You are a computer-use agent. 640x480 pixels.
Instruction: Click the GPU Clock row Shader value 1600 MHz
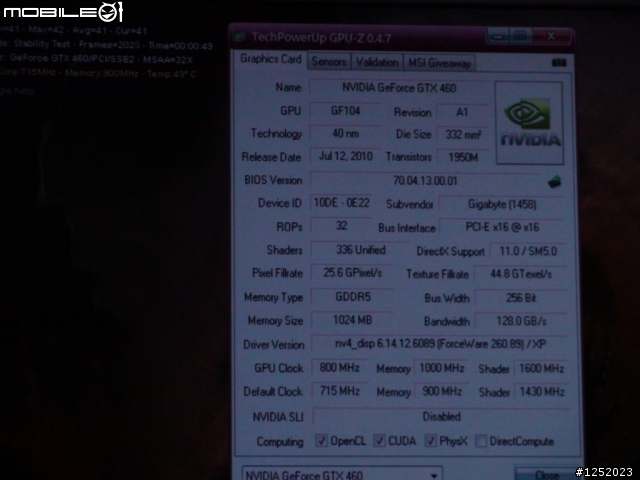(541, 369)
